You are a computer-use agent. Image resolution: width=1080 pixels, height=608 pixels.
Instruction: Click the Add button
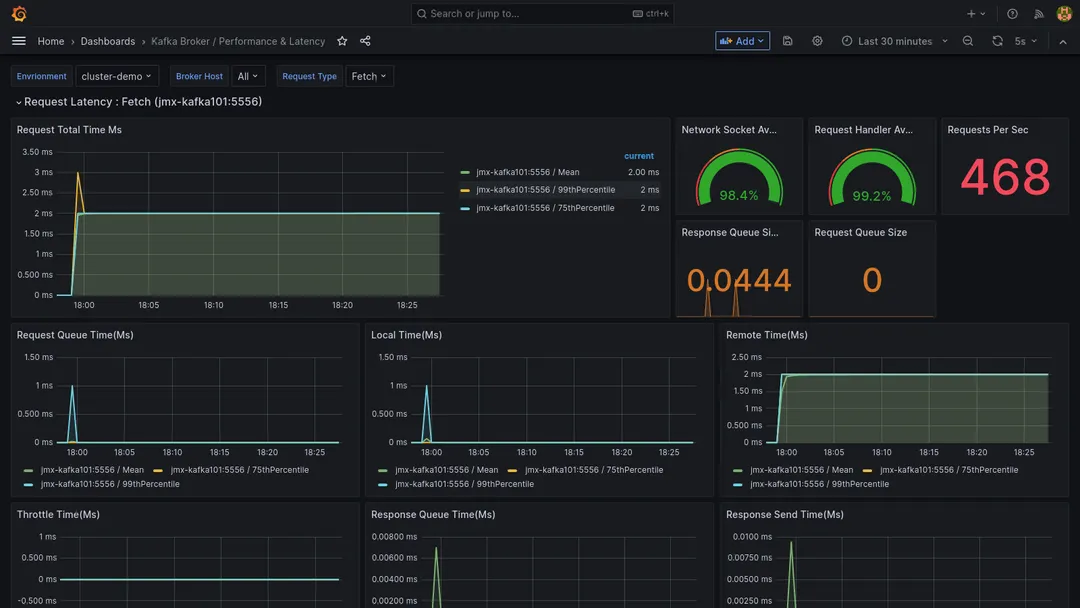[742, 41]
